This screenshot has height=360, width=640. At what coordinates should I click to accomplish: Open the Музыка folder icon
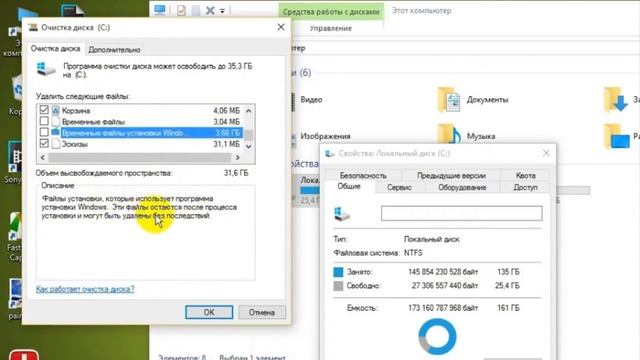(x=449, y=136)
